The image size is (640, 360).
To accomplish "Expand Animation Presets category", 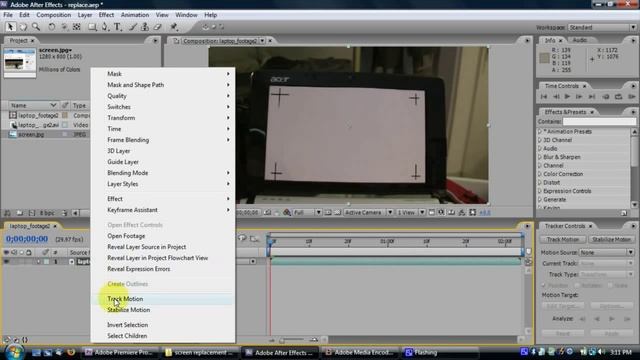I will 540,131.
